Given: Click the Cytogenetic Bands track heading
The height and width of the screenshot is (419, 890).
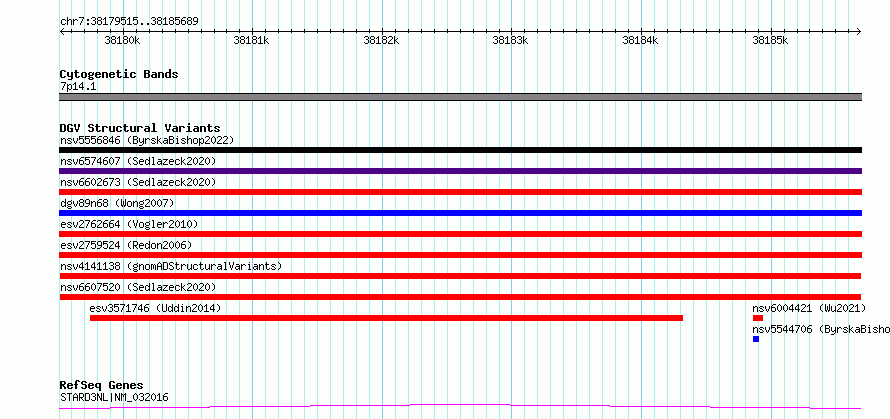Looking at the screenshot, I should click(119, 74).
